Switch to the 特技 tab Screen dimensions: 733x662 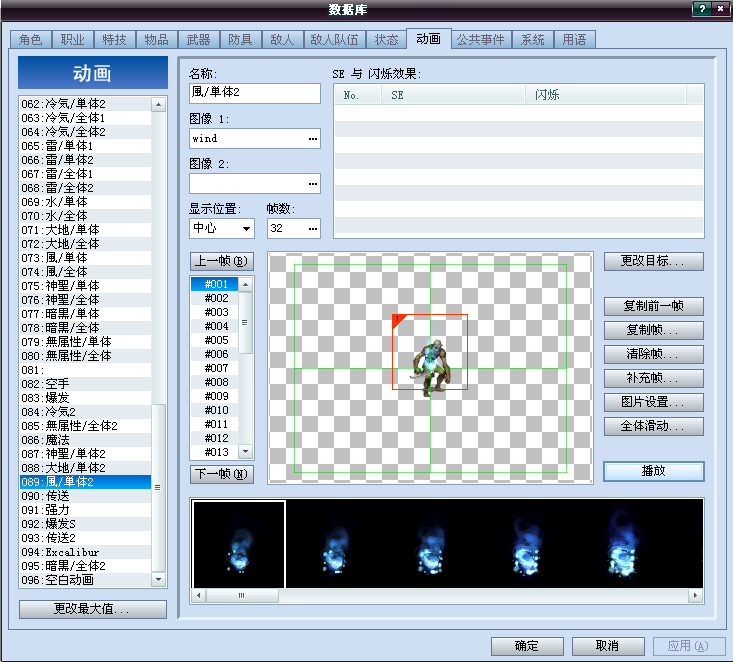[x=115, y=40]
